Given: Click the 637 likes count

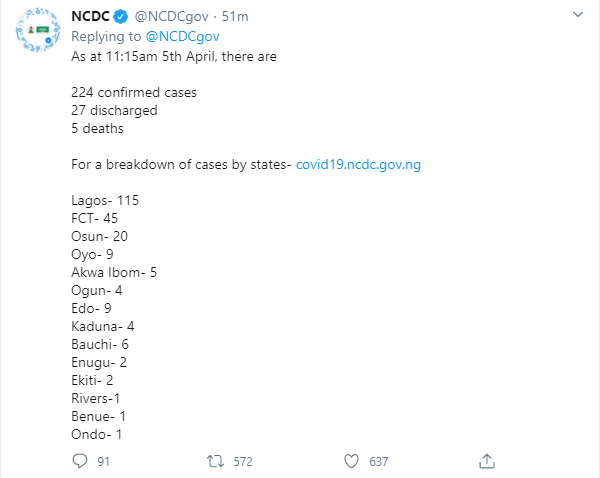Looking at the screenshot, I should pyautogui.click(x=378, y=462).
